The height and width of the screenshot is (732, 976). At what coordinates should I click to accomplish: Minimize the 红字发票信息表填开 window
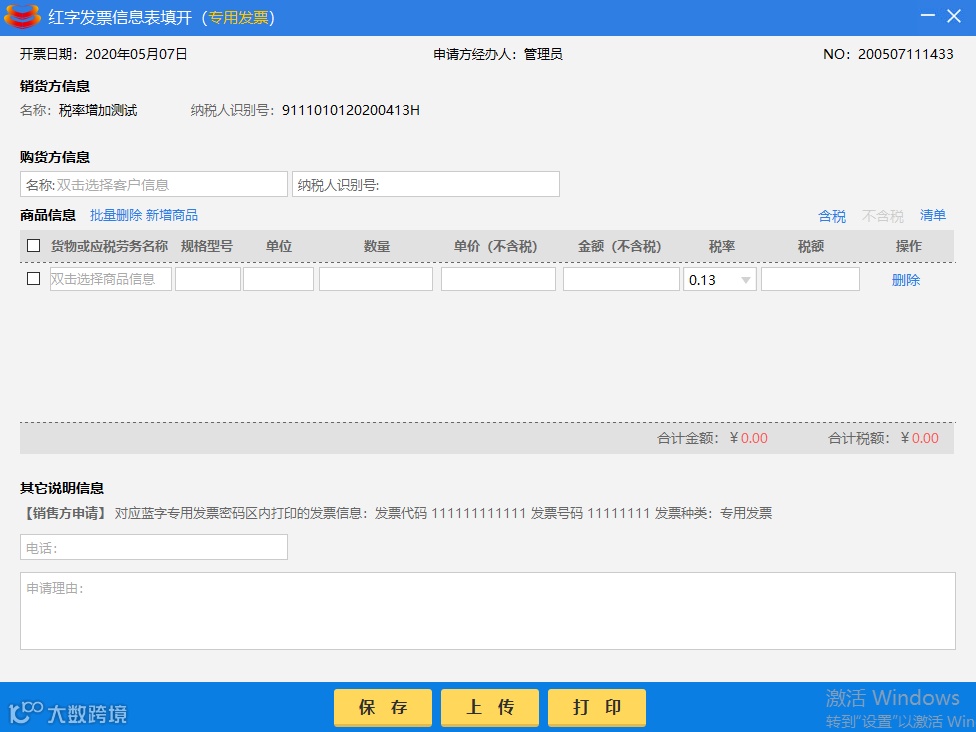point(927,16)
